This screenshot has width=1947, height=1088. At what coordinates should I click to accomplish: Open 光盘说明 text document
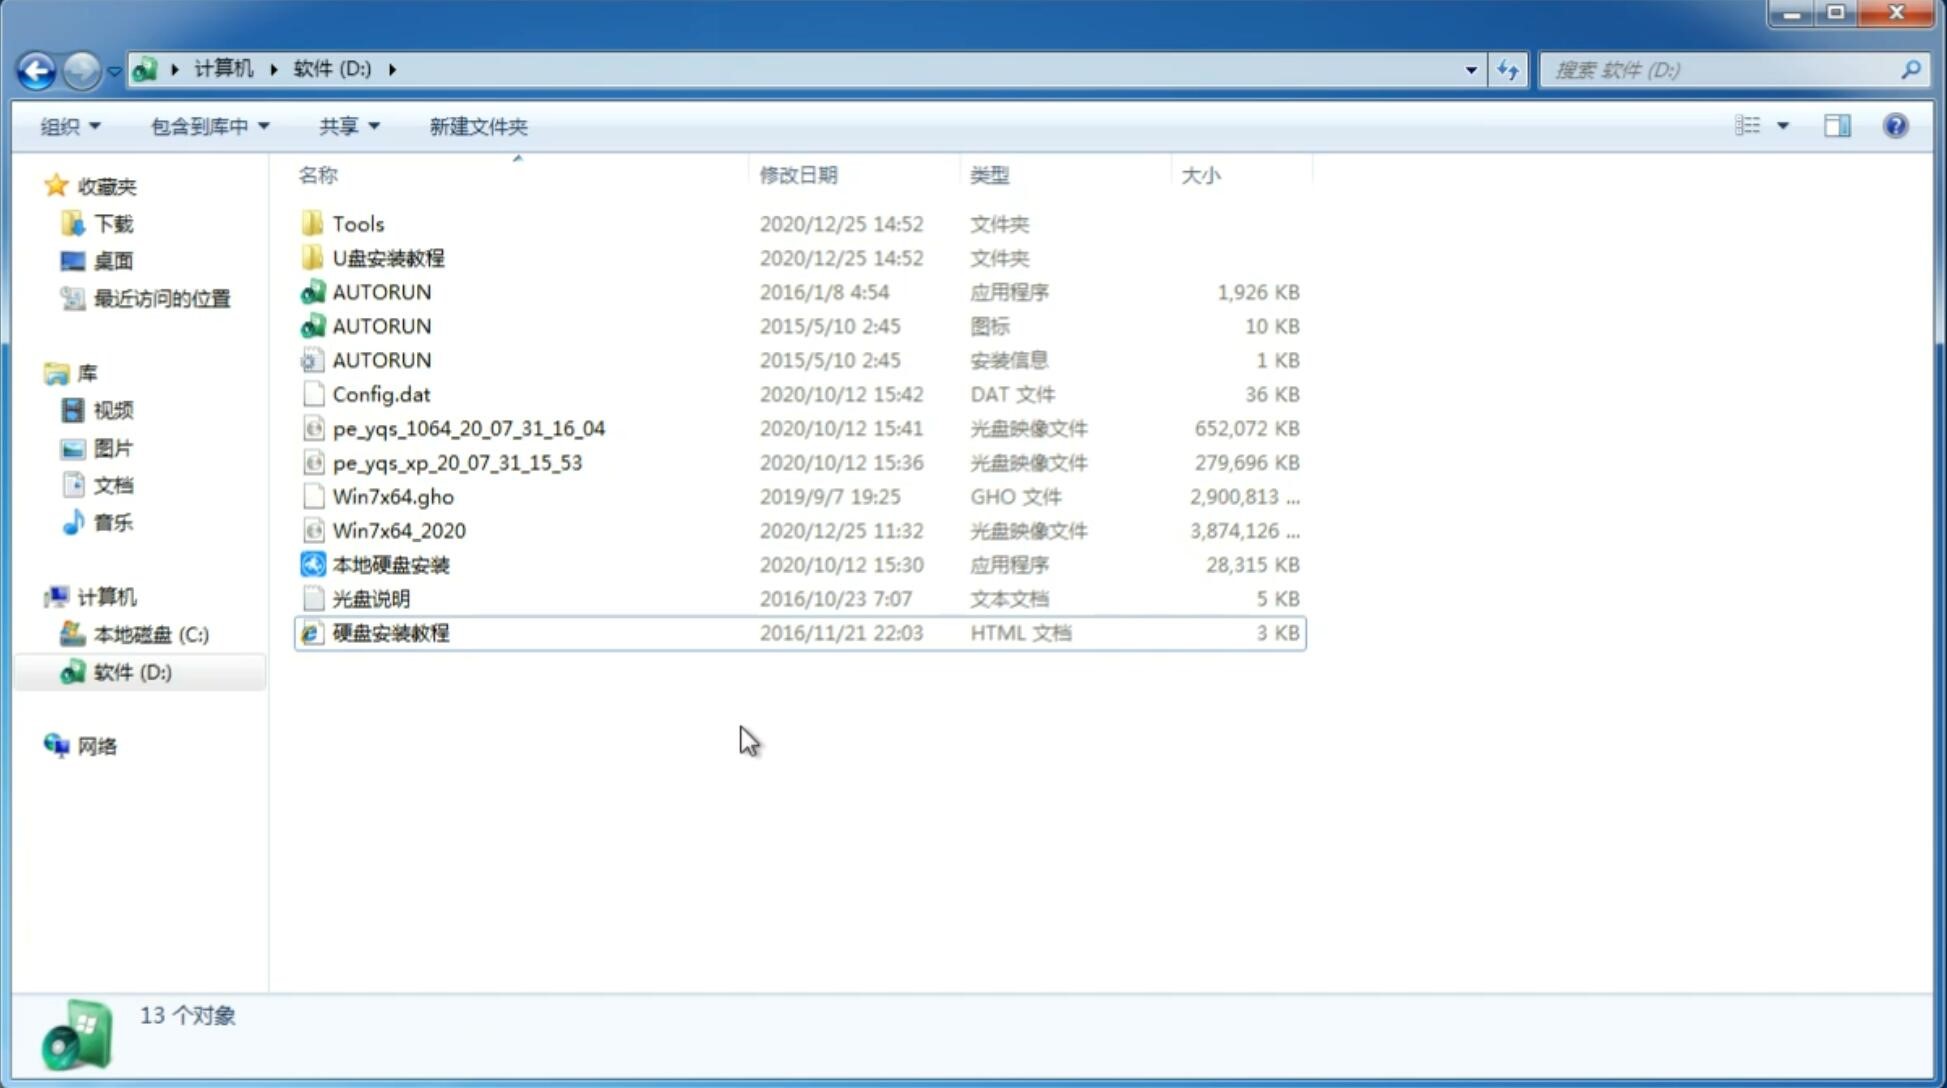click(x=370, y=599)
